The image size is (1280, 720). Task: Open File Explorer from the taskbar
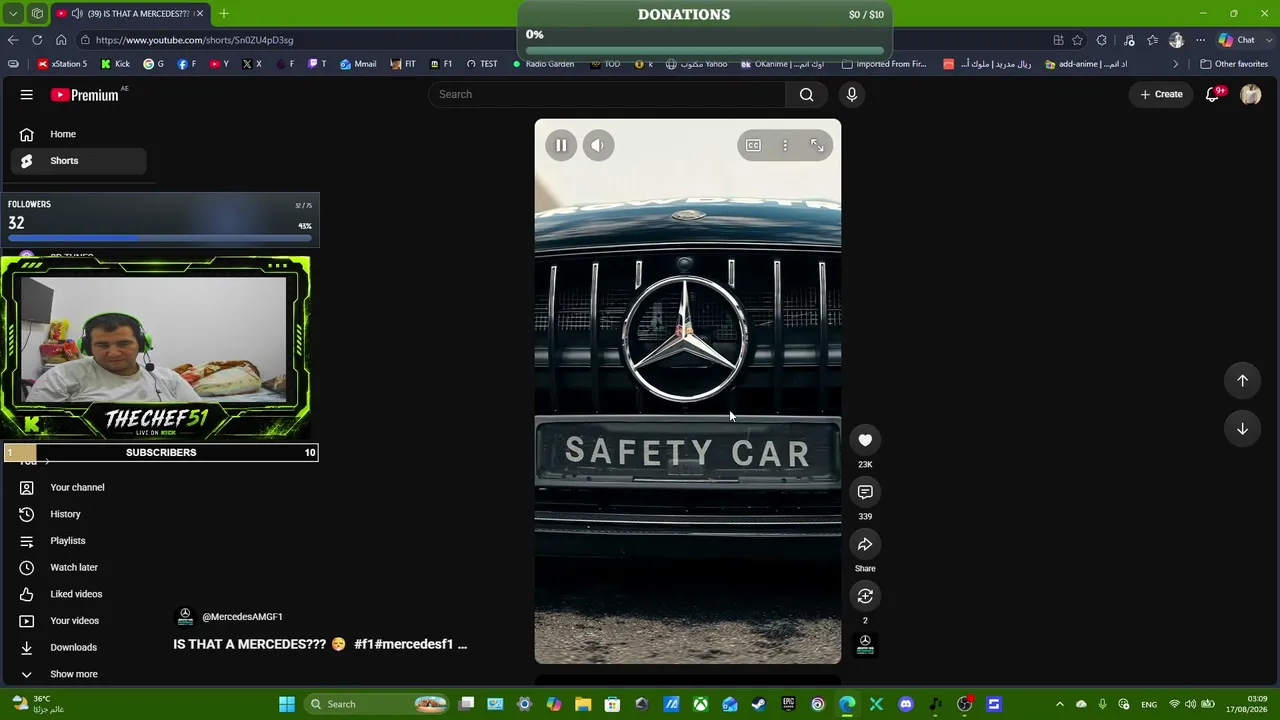pyautogui.click(x=583, y=704)
